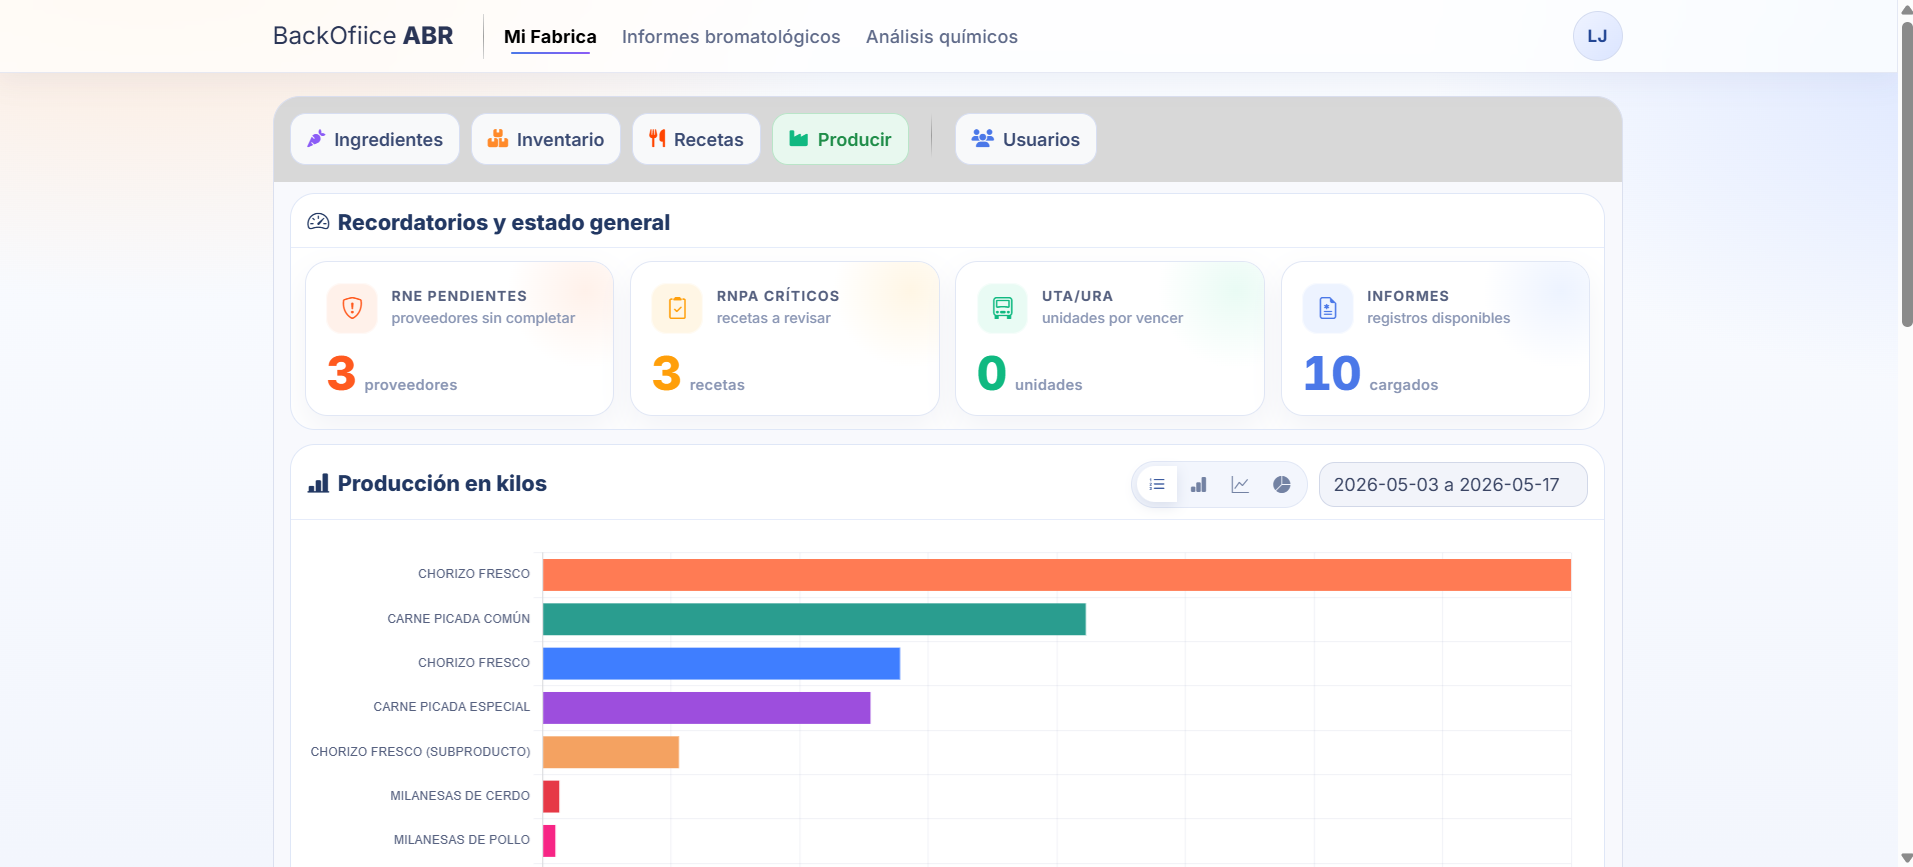1913x867 pixels.
Task: Click the "3 recetas" count
Action: pyautogui.click(x=698, y=374)
